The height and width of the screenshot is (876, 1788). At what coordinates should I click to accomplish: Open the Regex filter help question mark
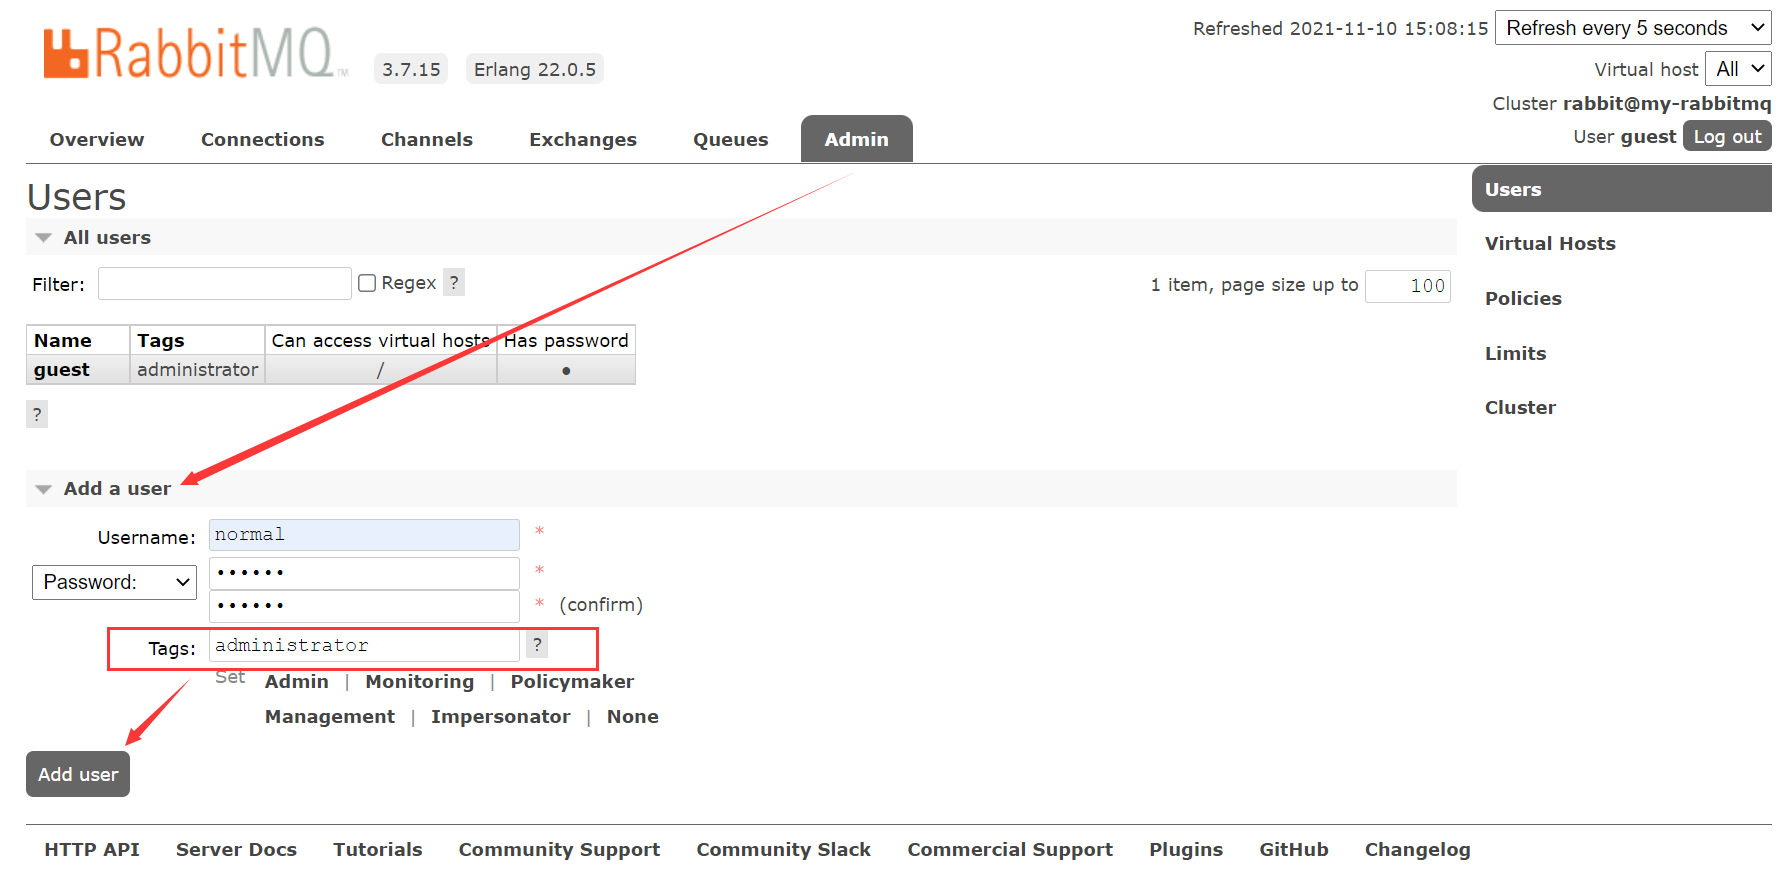click(454, 283)
